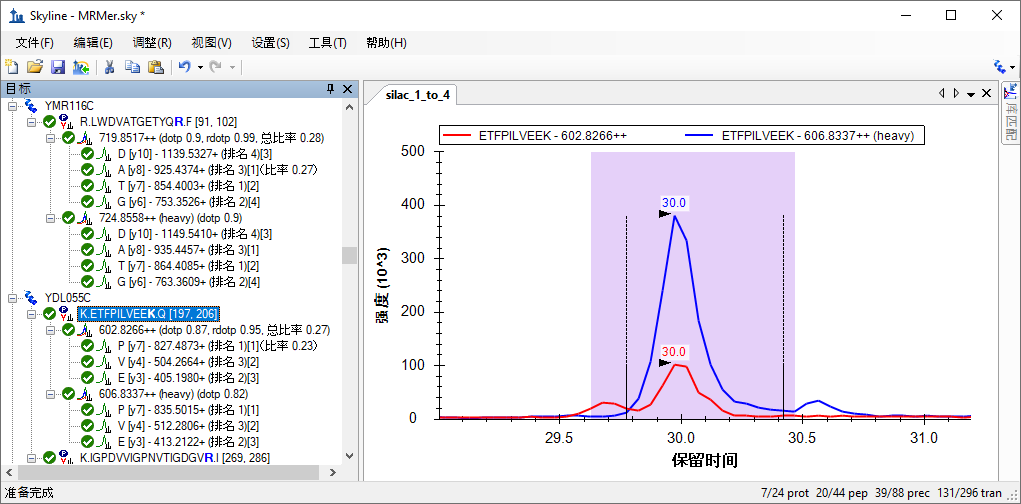This screenshot has width=1021, height=504.
Task: Open the 帮助(H) menu
Action: coord(386,43)
